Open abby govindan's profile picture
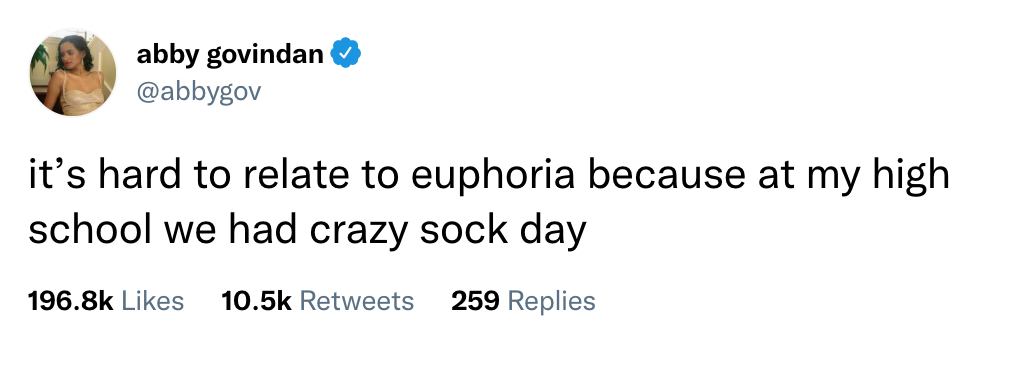The image size is (1019, 376). point(73,73)
